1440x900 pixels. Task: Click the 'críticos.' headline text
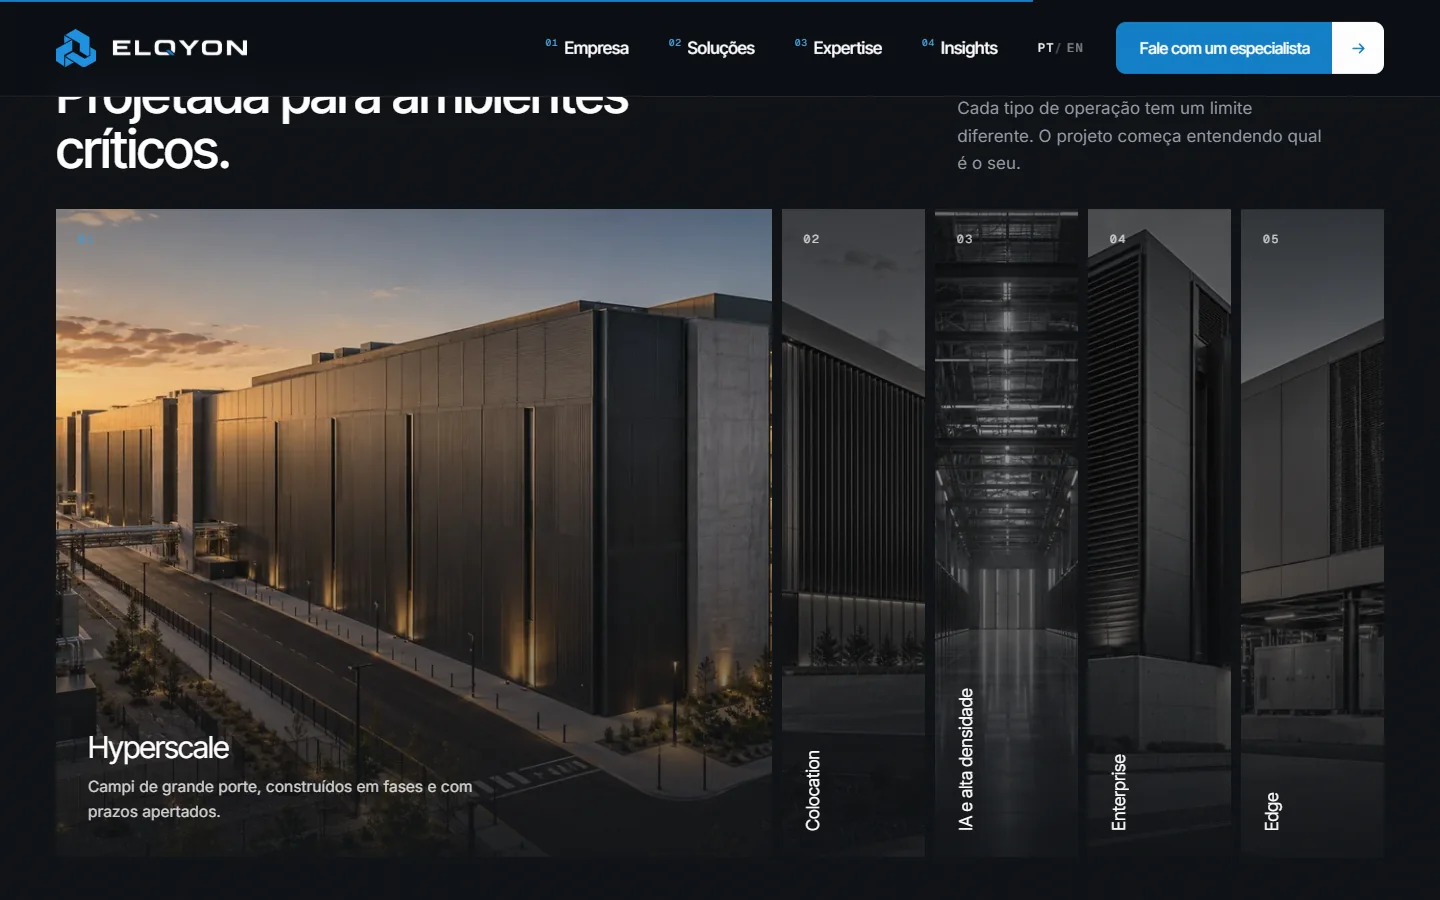tap(143, 151)
